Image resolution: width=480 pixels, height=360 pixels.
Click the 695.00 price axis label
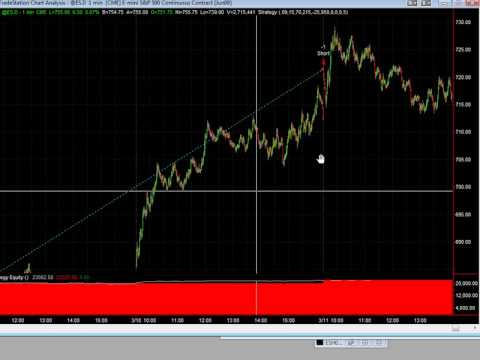[x=463, y=215]
